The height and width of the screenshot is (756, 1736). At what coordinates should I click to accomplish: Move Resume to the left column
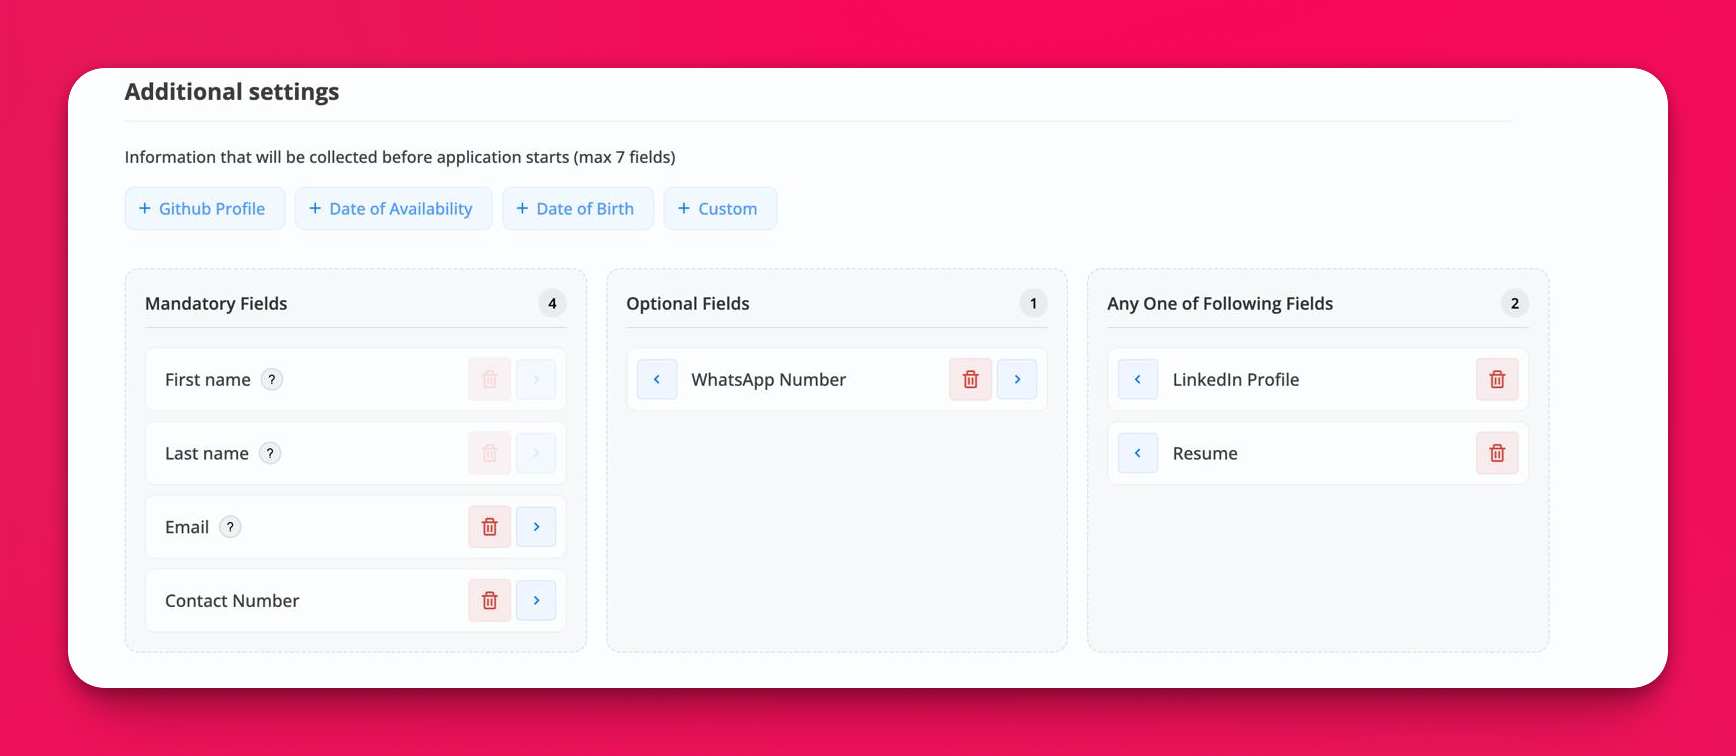pyautogui.click(x=1138, y=454)
